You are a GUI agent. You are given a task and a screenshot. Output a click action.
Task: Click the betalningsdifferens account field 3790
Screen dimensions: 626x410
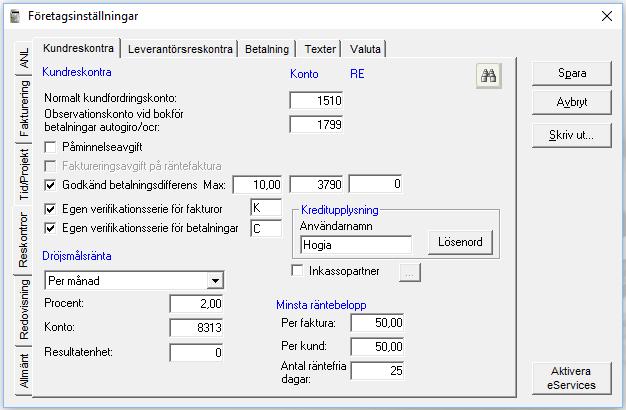316,184
